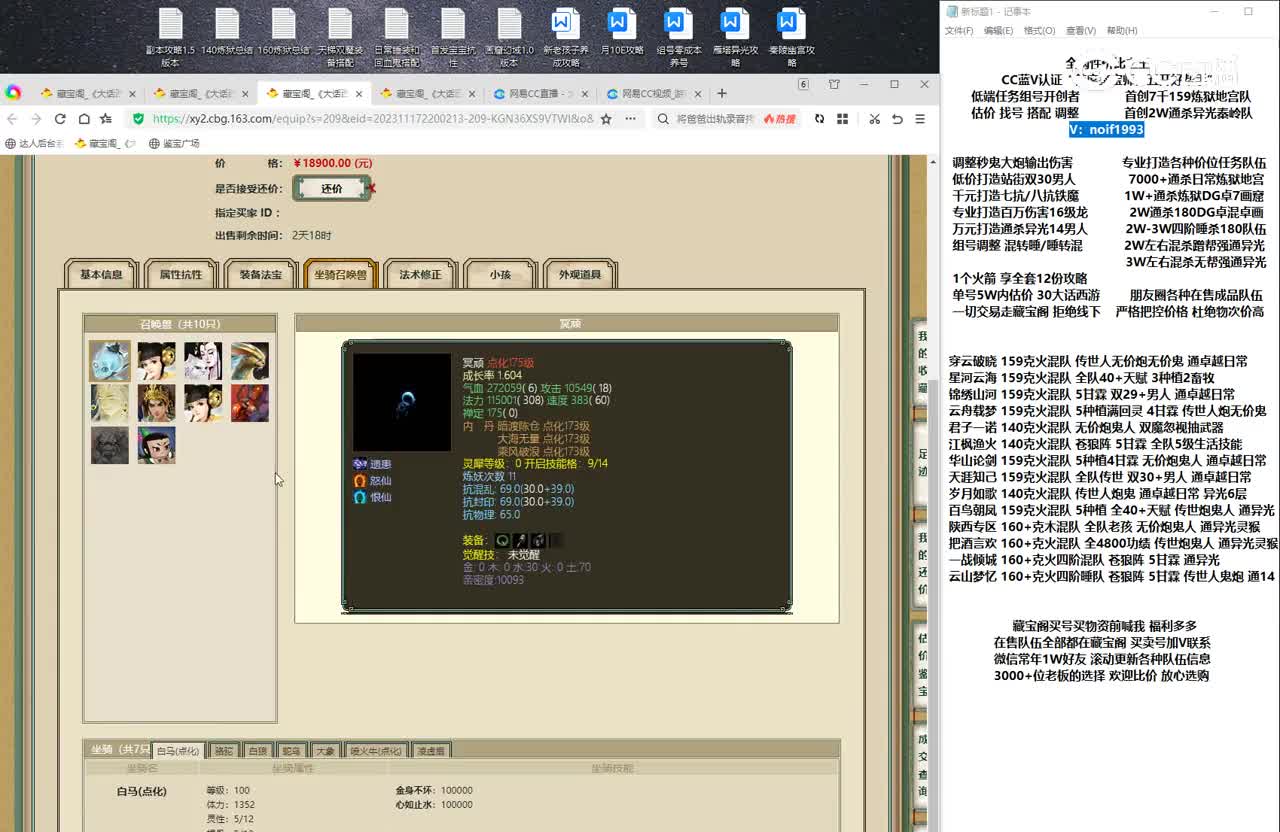The height and width of the screenshot is (832, 1280).
Task: Select the 骆驼 mount tab
Action: [x=223, y=751]
